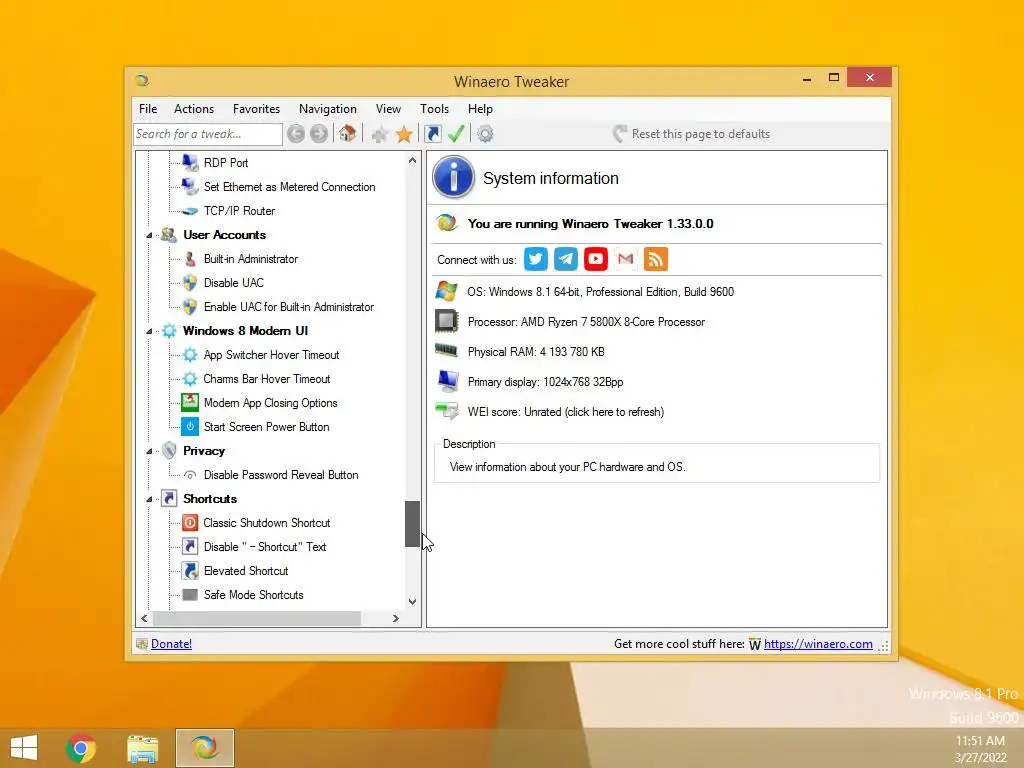
Task: Select Disable Password Reveal Button
Action: [x=281, y=475]
